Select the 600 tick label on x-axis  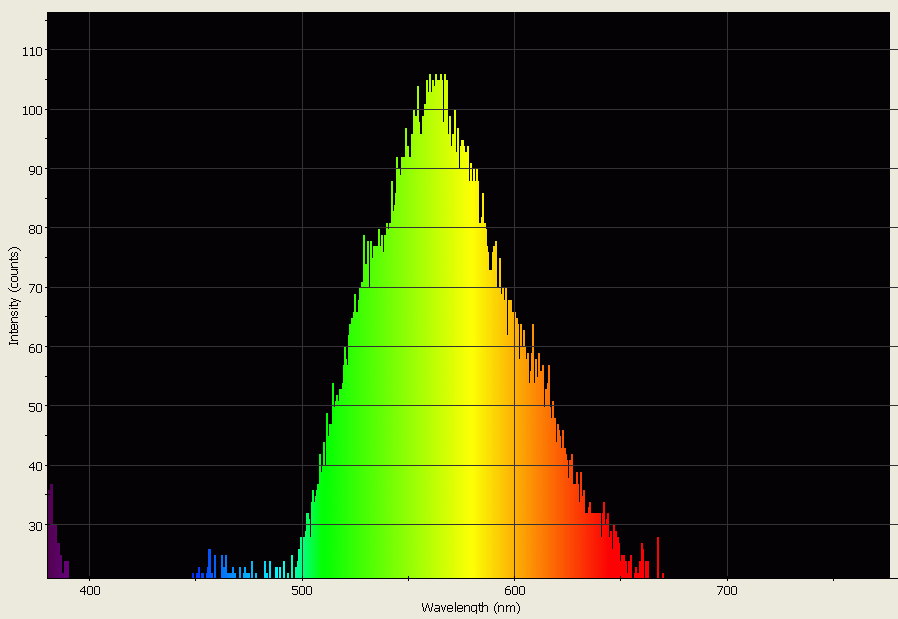click(x=513, y=591)
